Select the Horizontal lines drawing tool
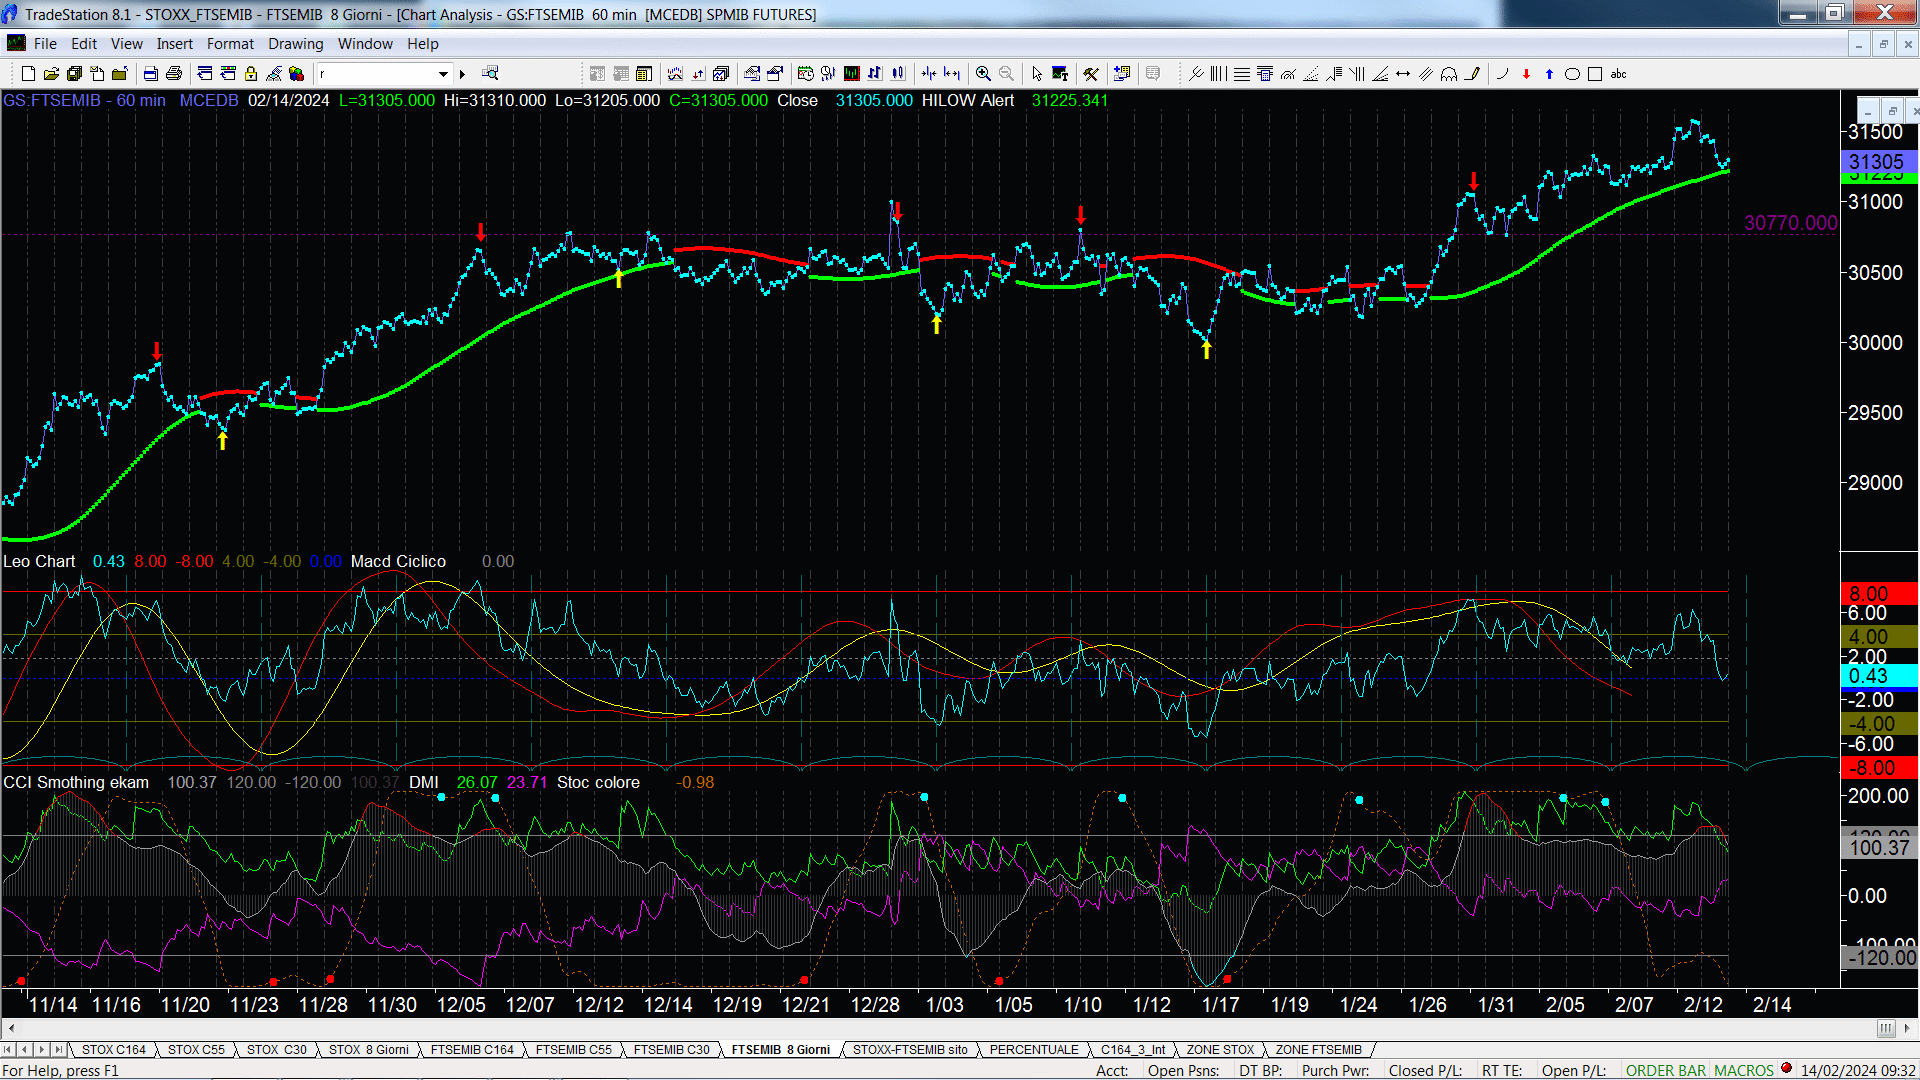 pos(1241,74)
